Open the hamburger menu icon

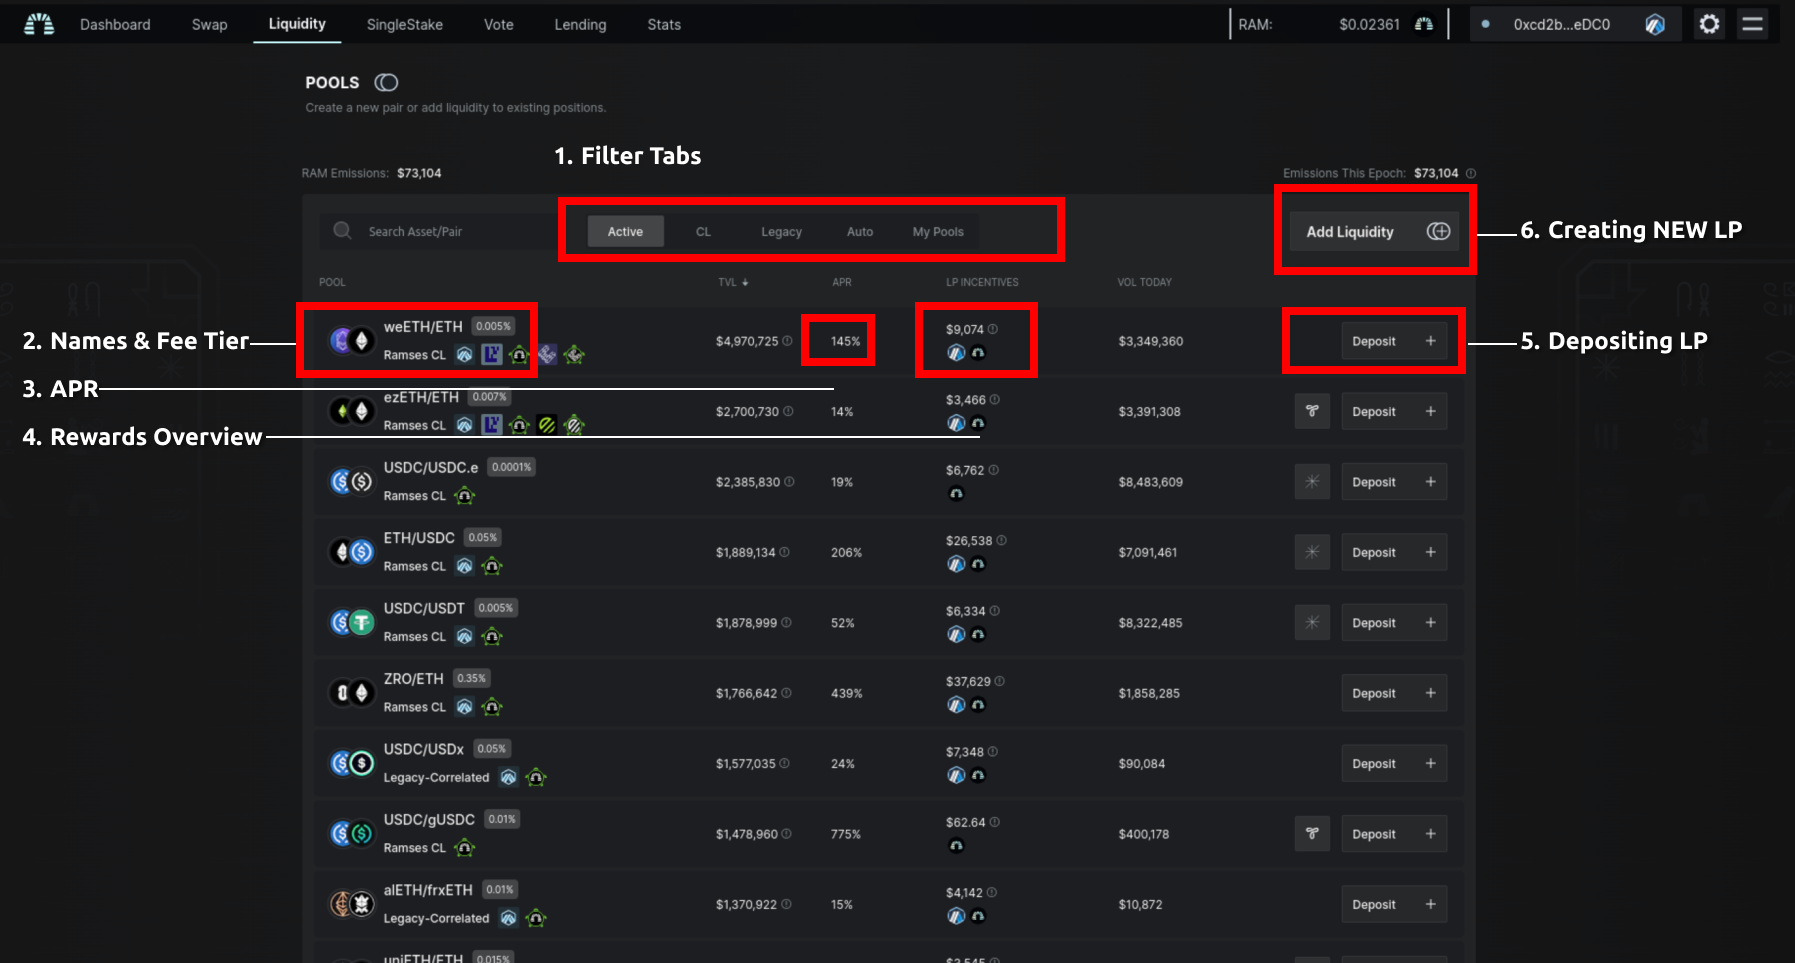tap(1752, 24)
